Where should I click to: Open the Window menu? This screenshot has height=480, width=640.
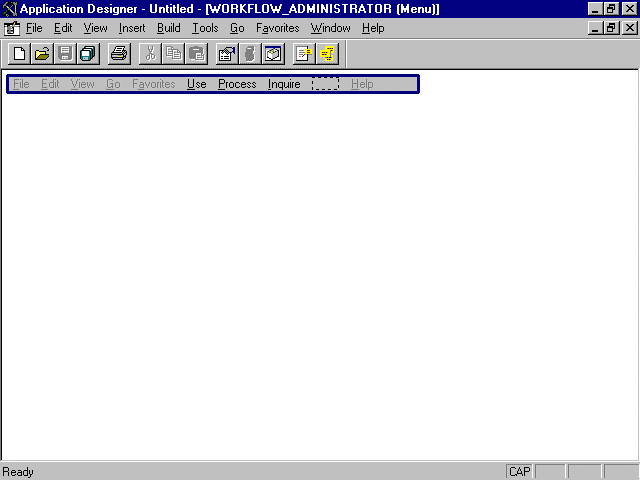(x=331, y=28)
